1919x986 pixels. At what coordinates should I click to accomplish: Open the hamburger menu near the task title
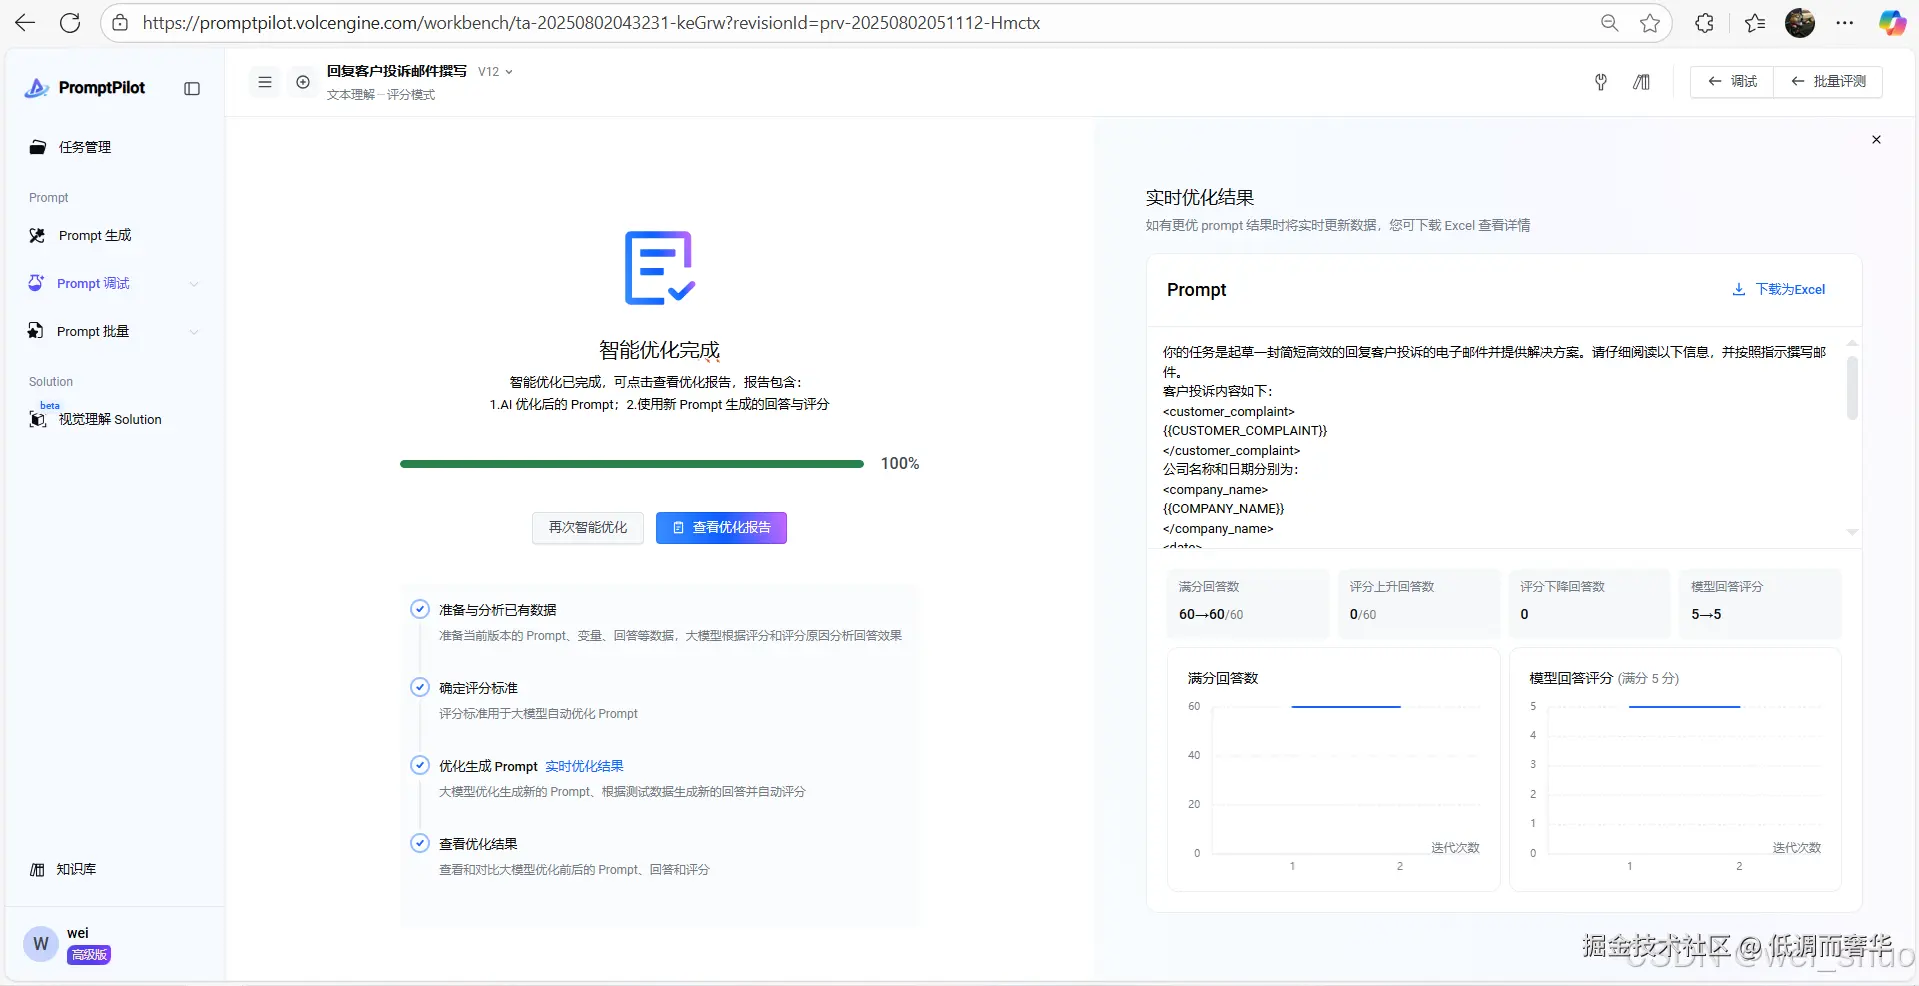pos(264,82)
